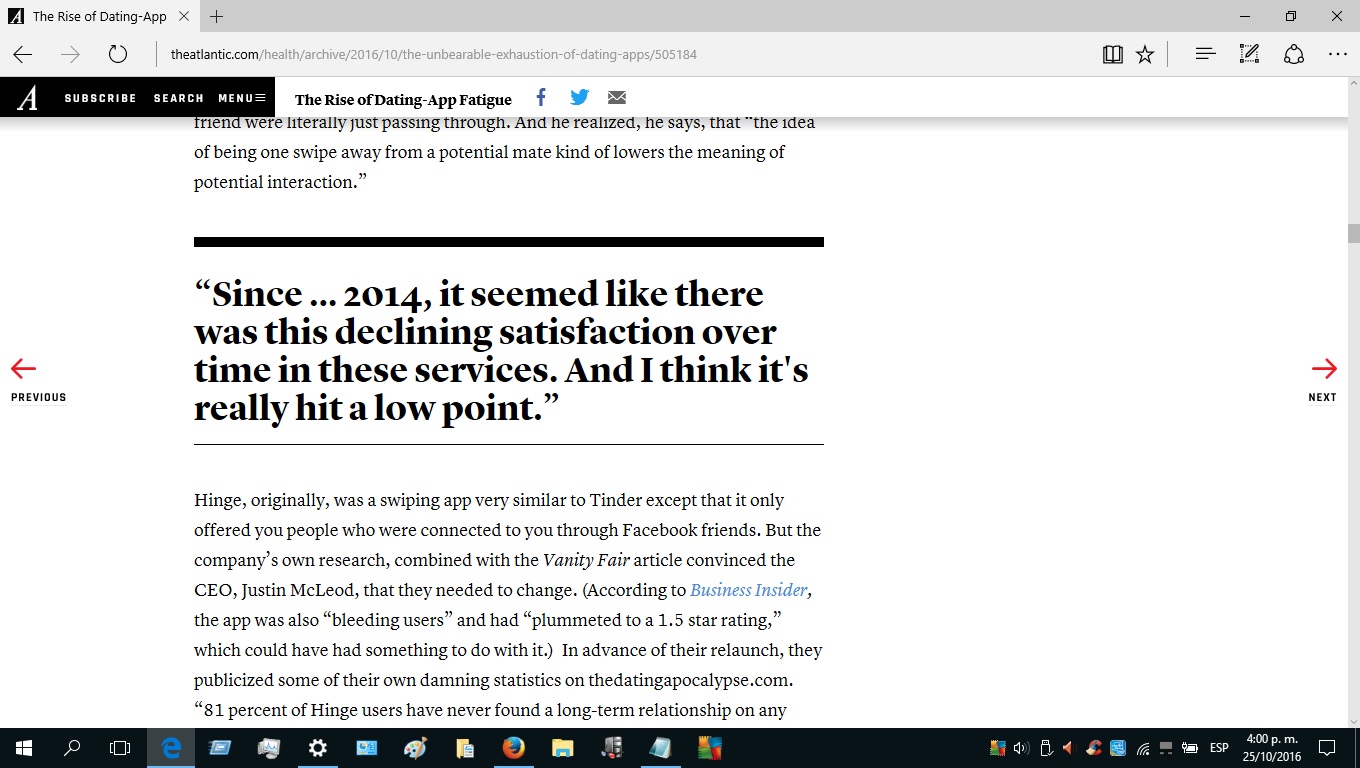Image resolution: width=1360 pixels, height=768 pixels.
Task: Click The Atlantic 'A' logo
Action: 28,98
